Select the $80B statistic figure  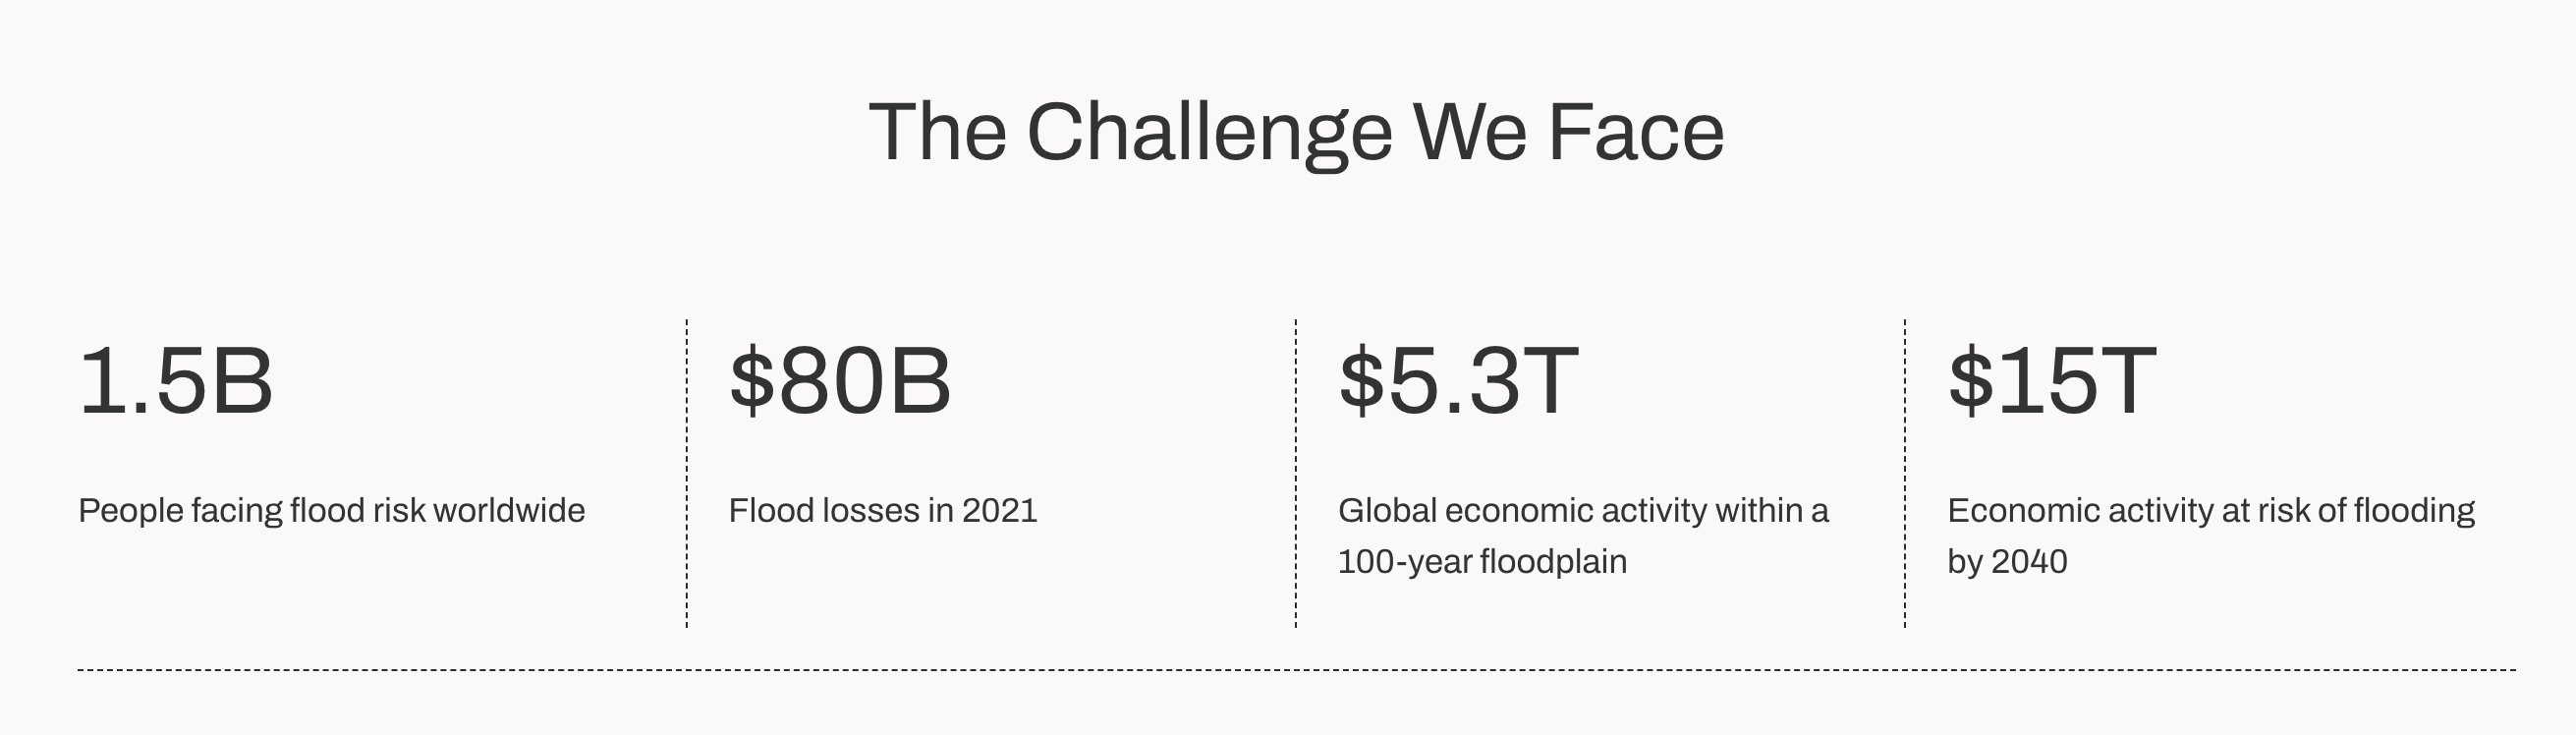tap(840, 381)
